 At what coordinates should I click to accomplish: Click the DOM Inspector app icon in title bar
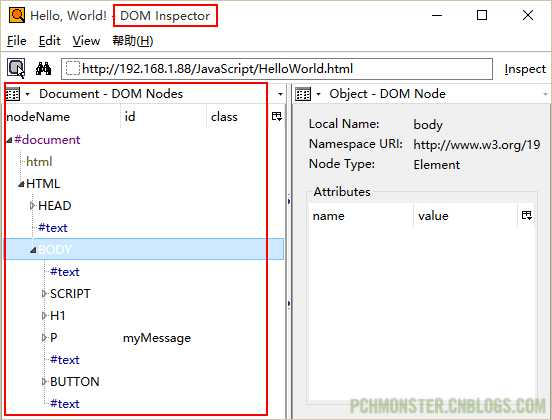click(x=17, y=15)
